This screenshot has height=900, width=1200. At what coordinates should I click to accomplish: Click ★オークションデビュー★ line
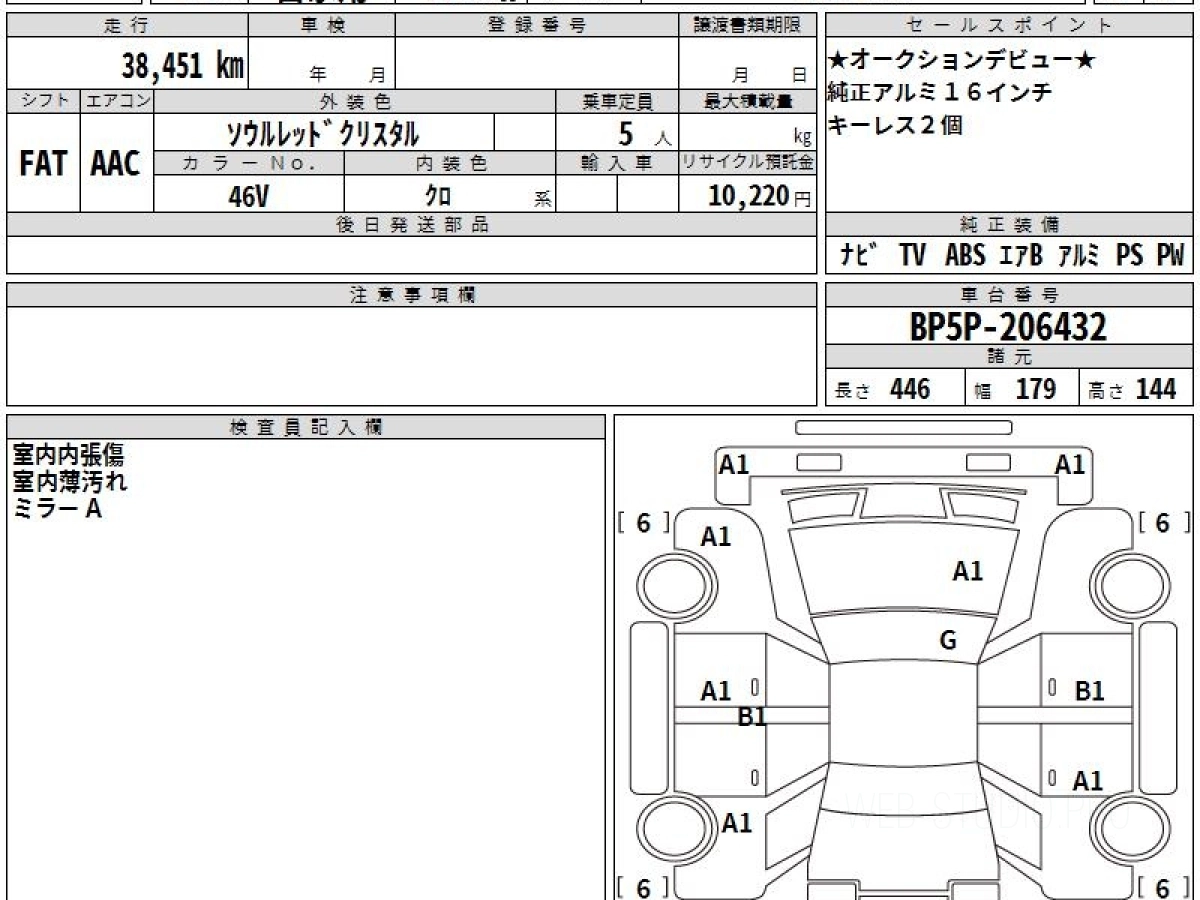point(961,61)
